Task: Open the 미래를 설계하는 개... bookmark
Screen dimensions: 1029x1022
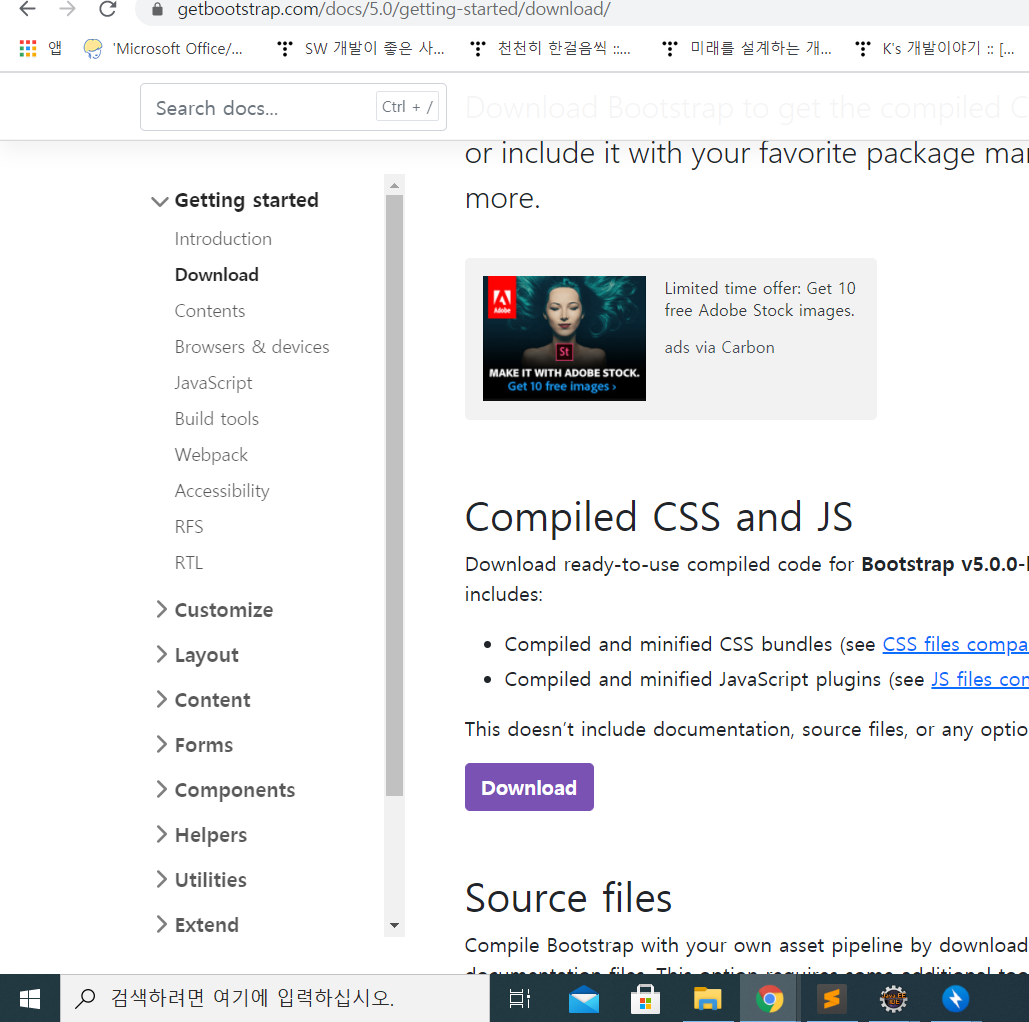Action: (747, 49)
